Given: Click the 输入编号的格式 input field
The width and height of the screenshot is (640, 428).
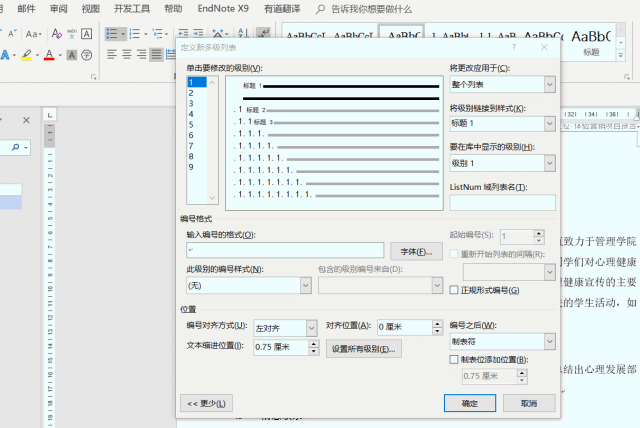Looking at the screenshot, I should 285,250.
